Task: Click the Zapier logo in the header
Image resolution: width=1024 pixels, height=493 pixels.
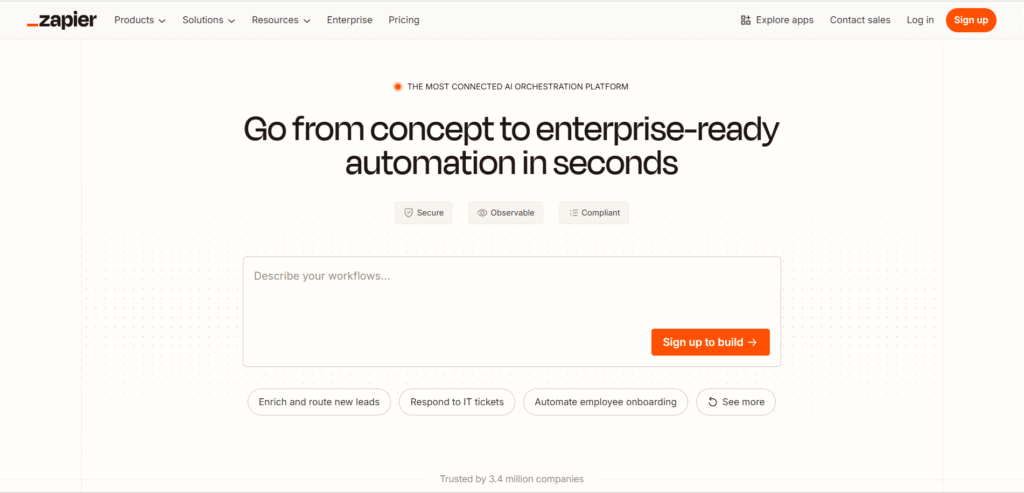Action: (61, 20)
